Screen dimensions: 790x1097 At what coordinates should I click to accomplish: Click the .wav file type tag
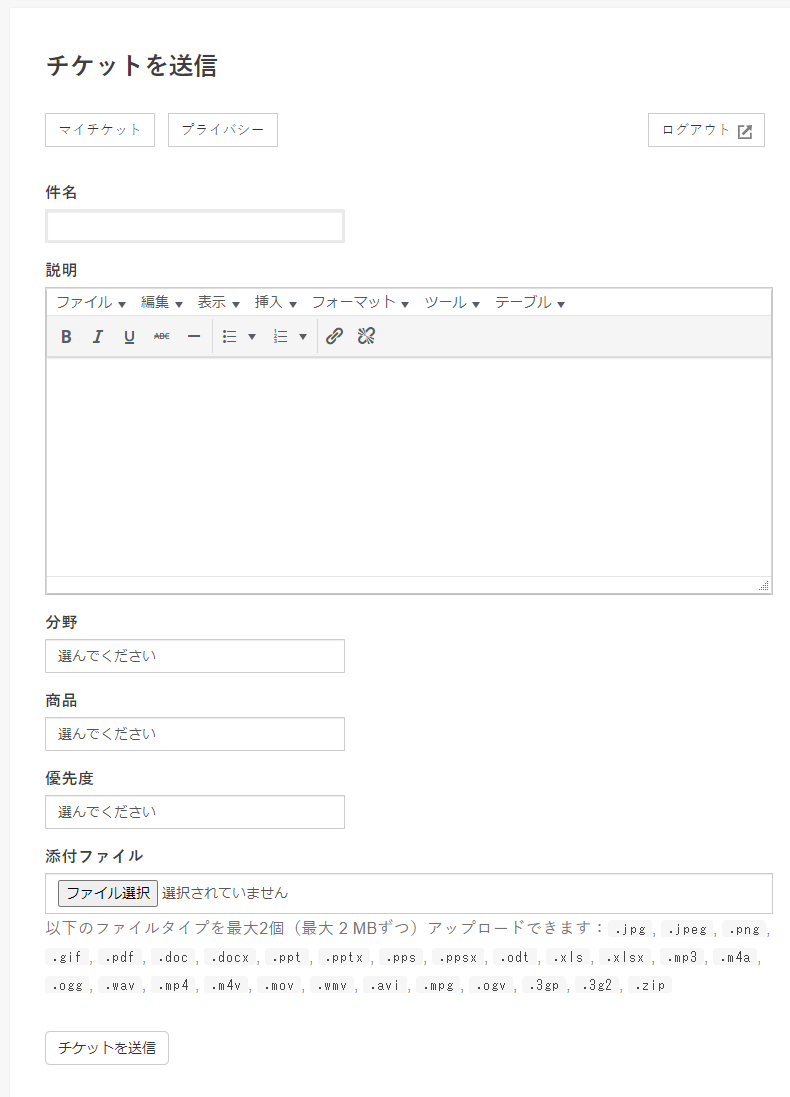120,985
